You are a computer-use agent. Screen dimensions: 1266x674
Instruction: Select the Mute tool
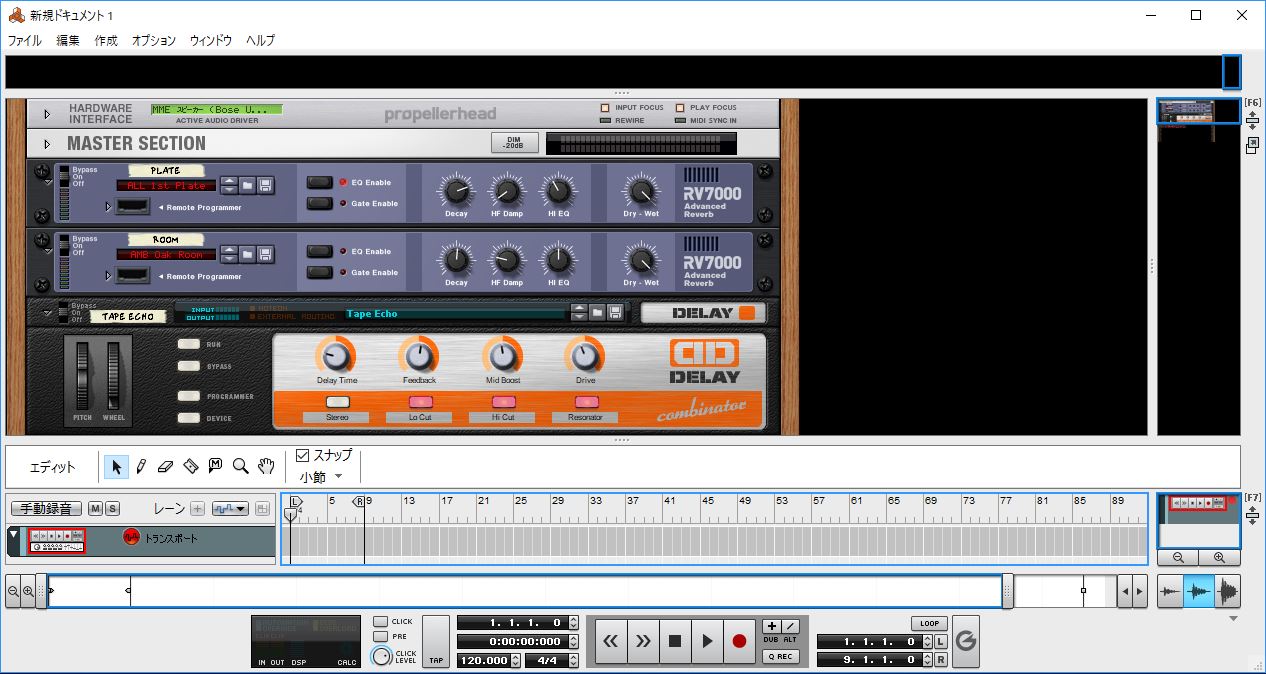[x=215, y=466]
